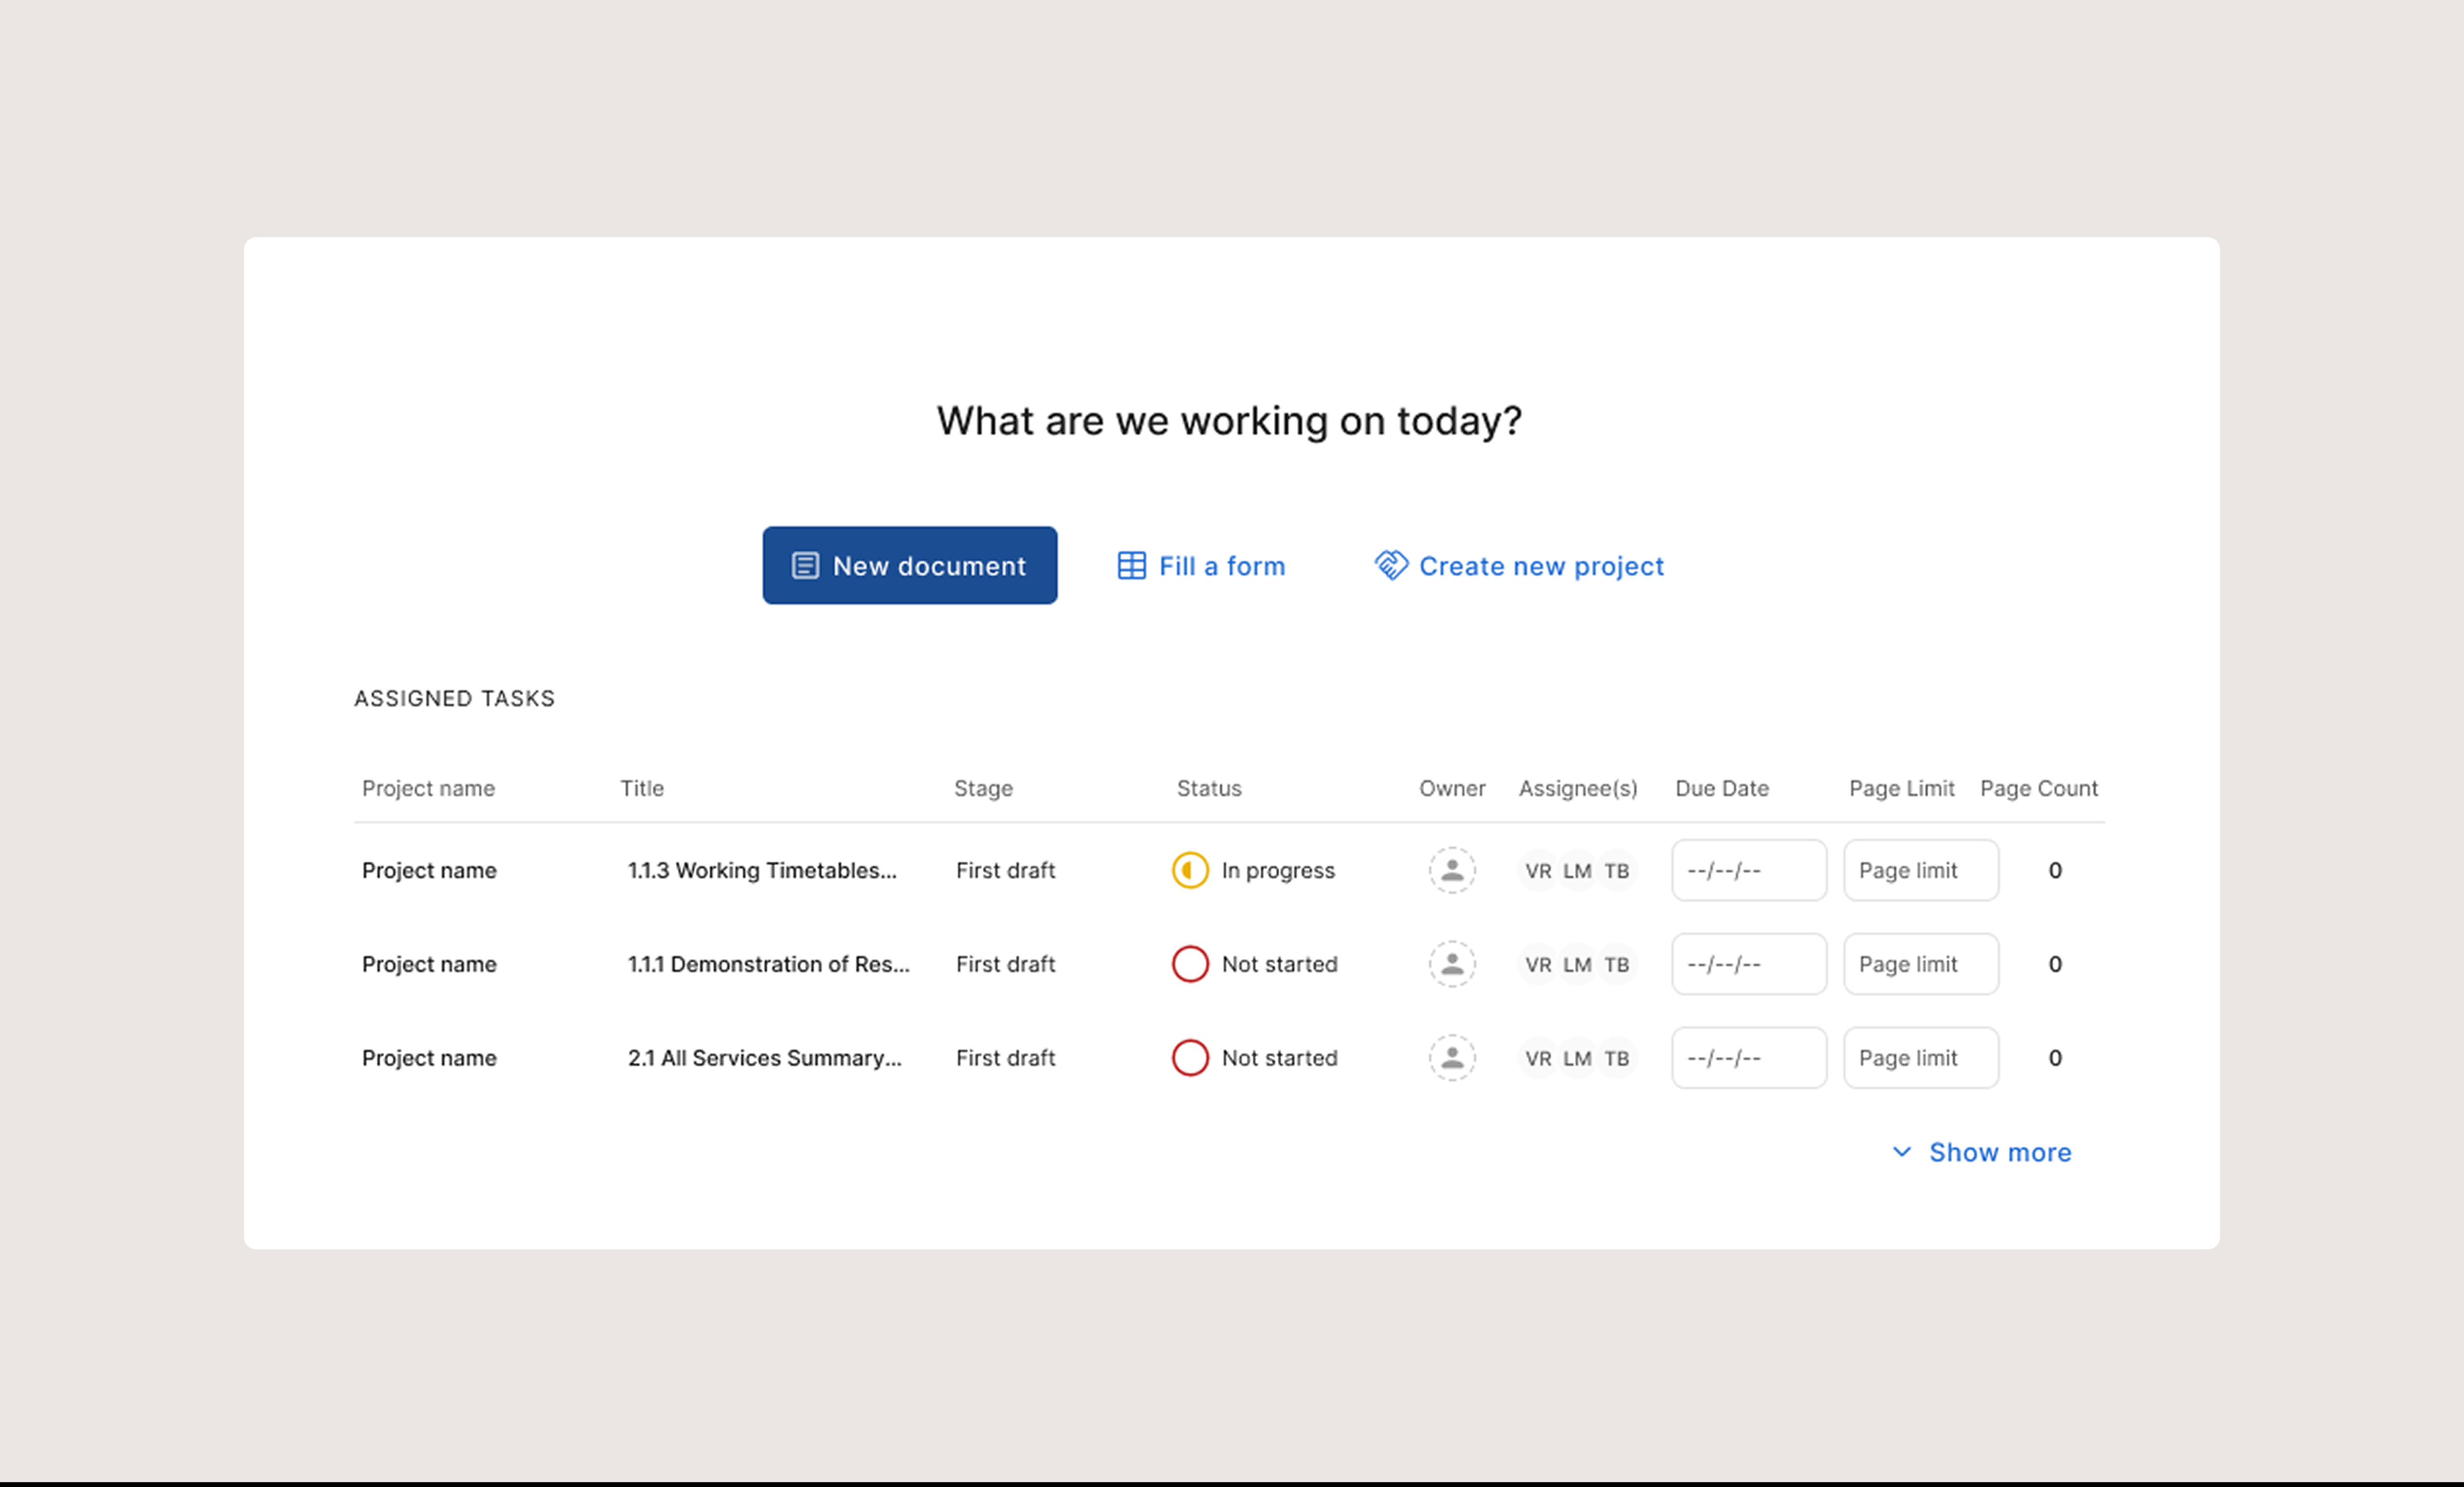The image size is (2464, 1487).
Task: Click the Page Limit column header
Action: tap(1901, 788)
